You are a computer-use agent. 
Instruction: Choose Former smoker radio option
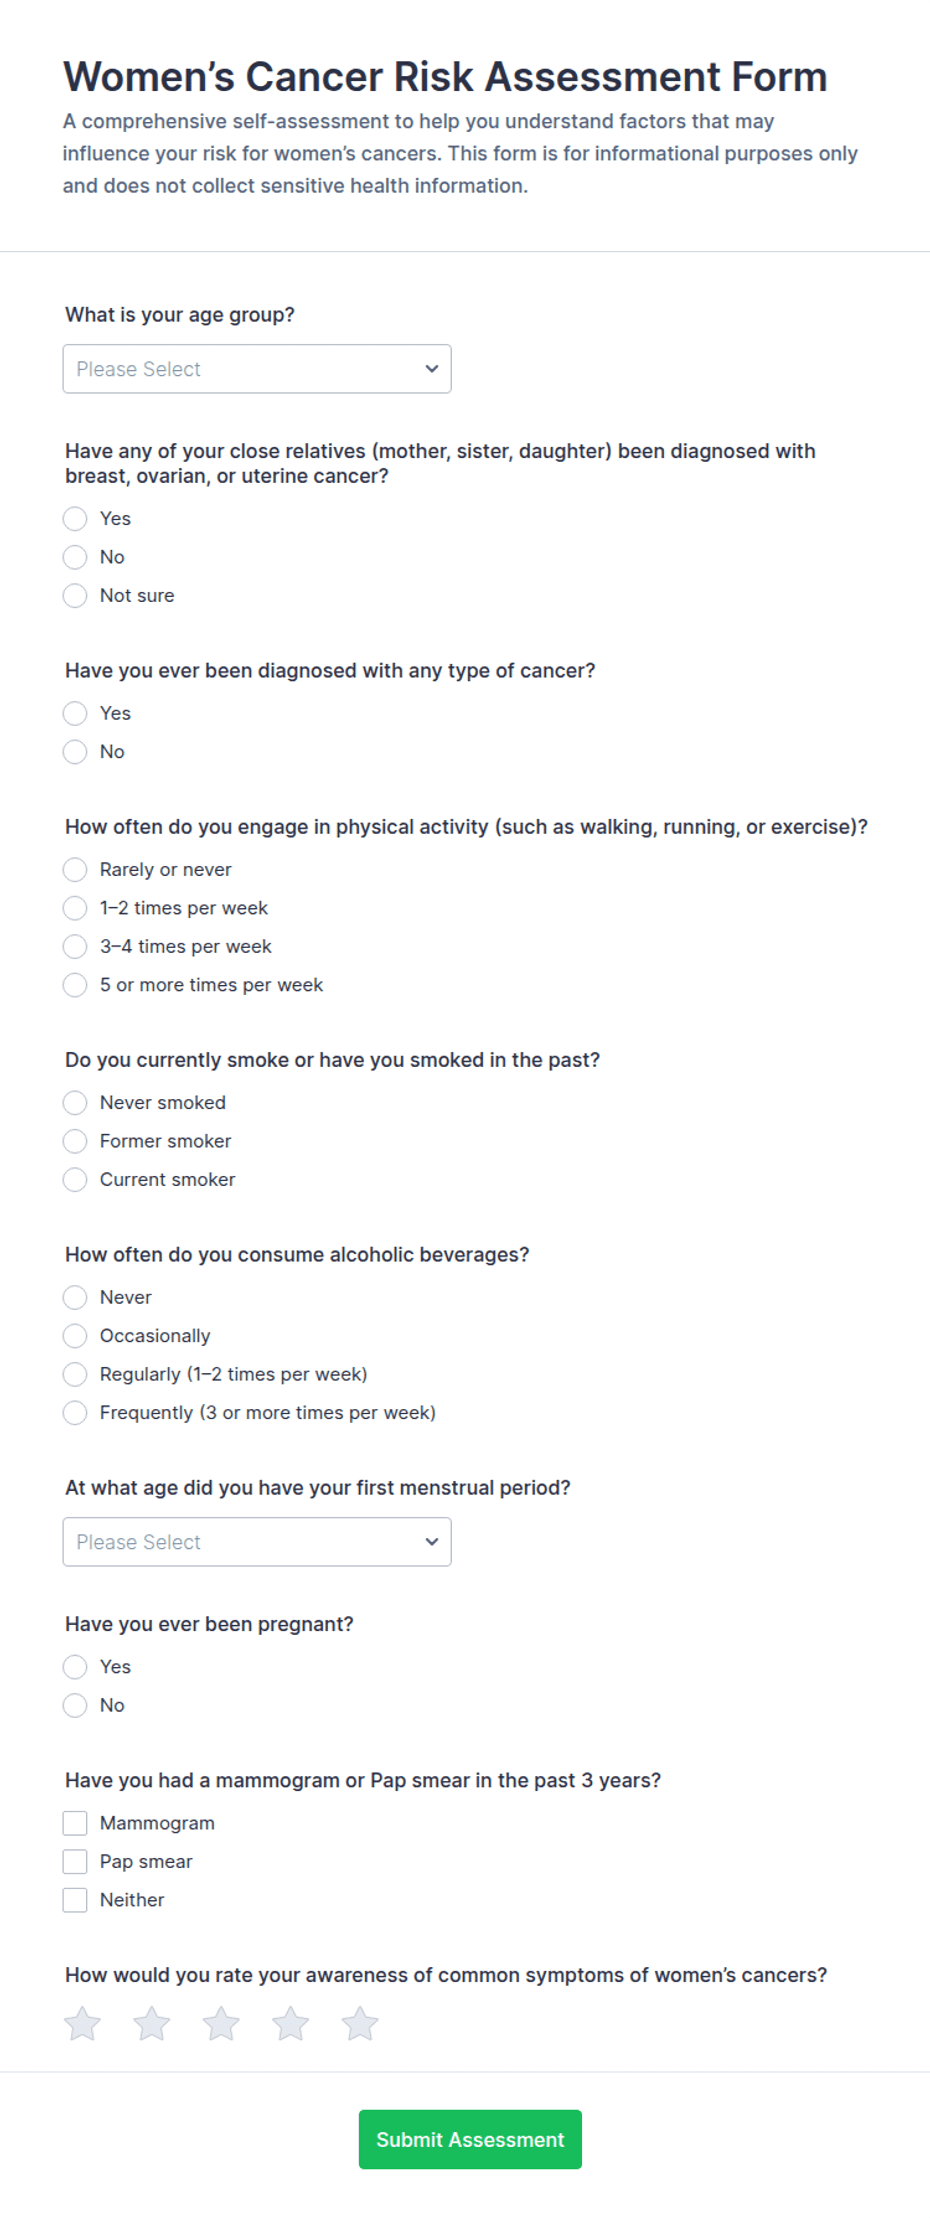tap(75, 1141)
